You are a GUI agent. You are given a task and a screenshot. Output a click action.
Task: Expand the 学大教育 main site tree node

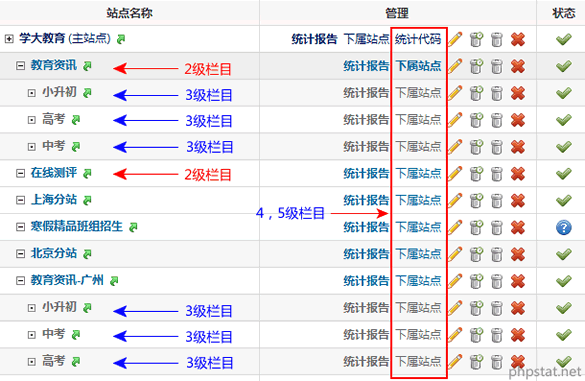(x=9, y=39)
